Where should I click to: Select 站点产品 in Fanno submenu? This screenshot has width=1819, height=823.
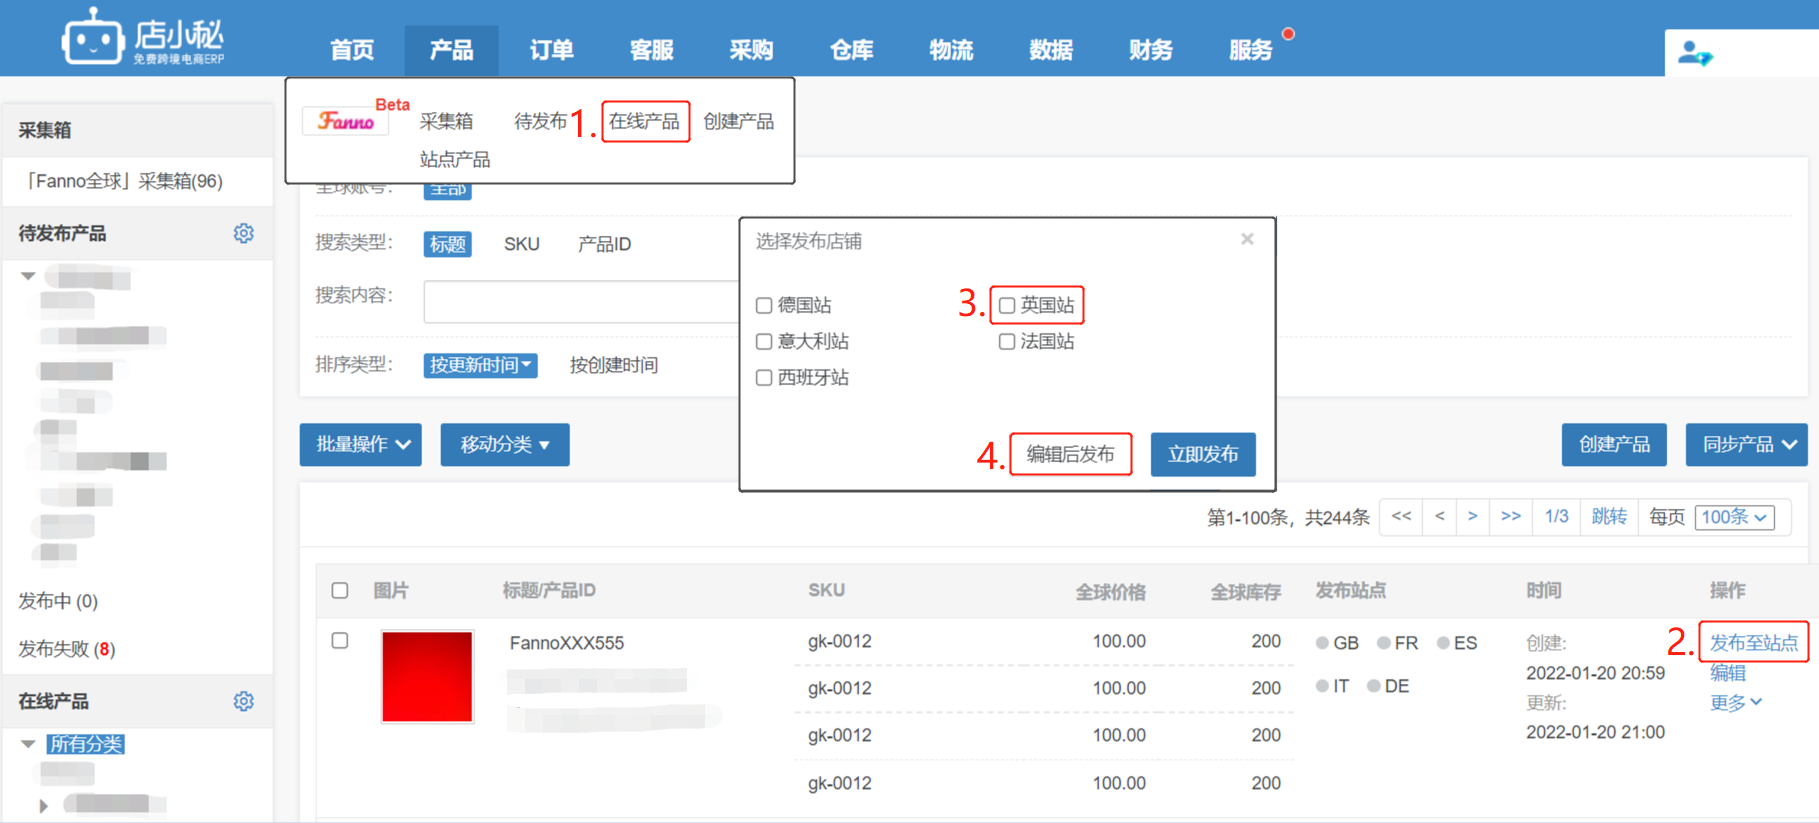pos(455,159)
